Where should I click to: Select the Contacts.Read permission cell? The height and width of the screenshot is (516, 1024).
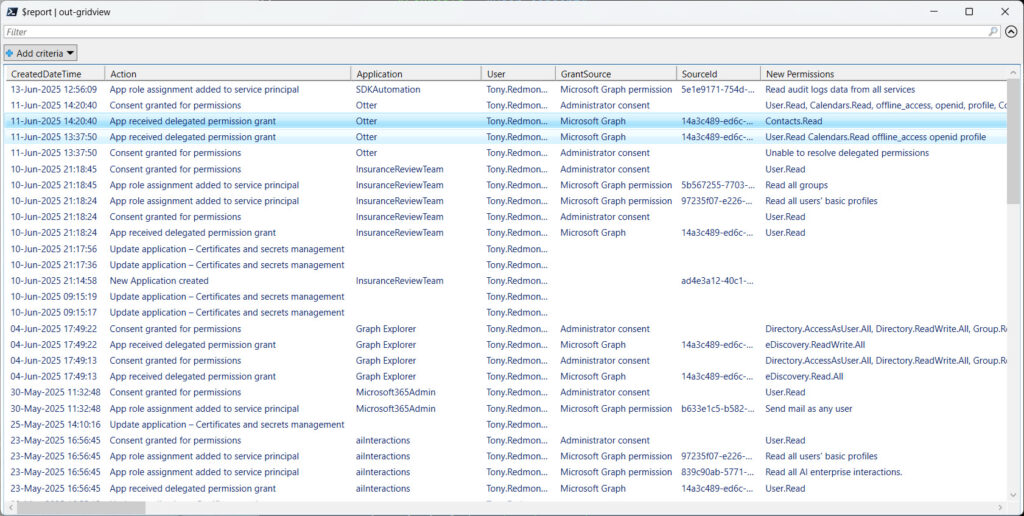pos(793,121)
